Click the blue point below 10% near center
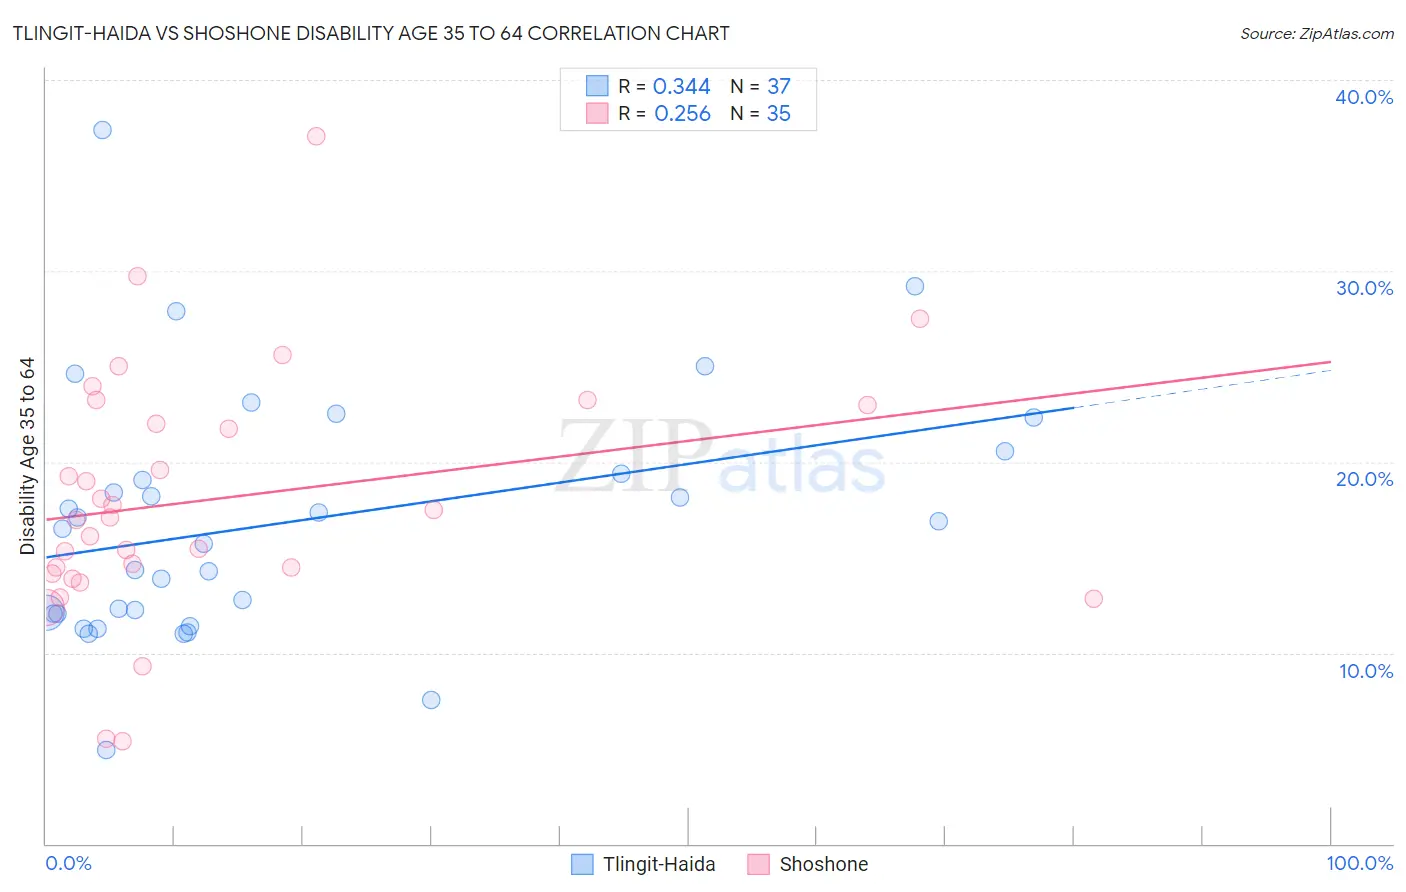Screen dimensions: 1406x892 [x=431, y=700]
